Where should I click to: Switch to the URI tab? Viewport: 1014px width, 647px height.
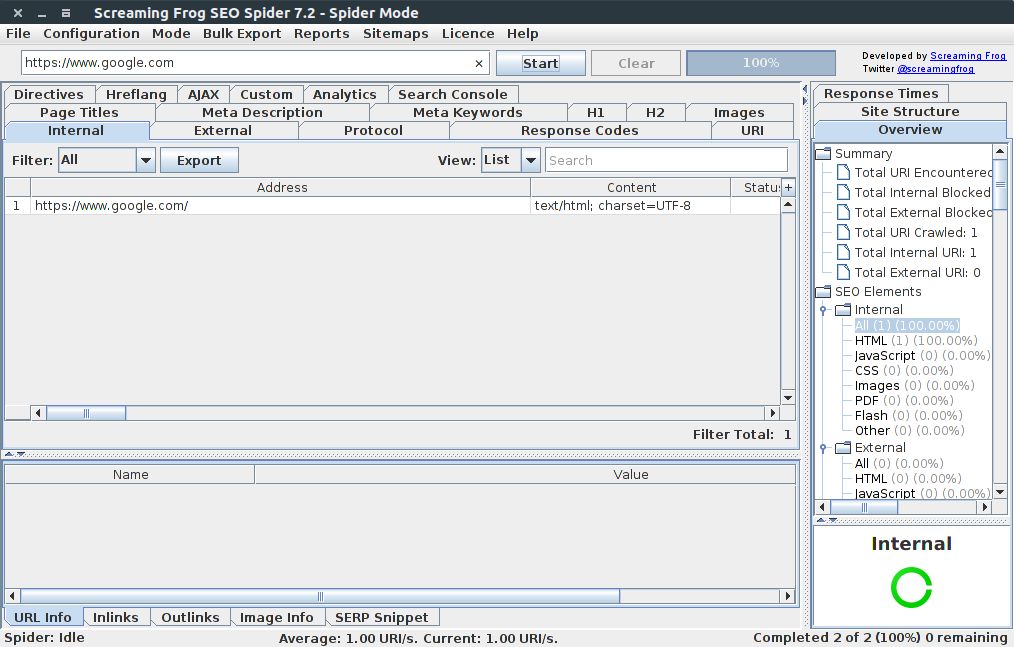tap(752, 131)
